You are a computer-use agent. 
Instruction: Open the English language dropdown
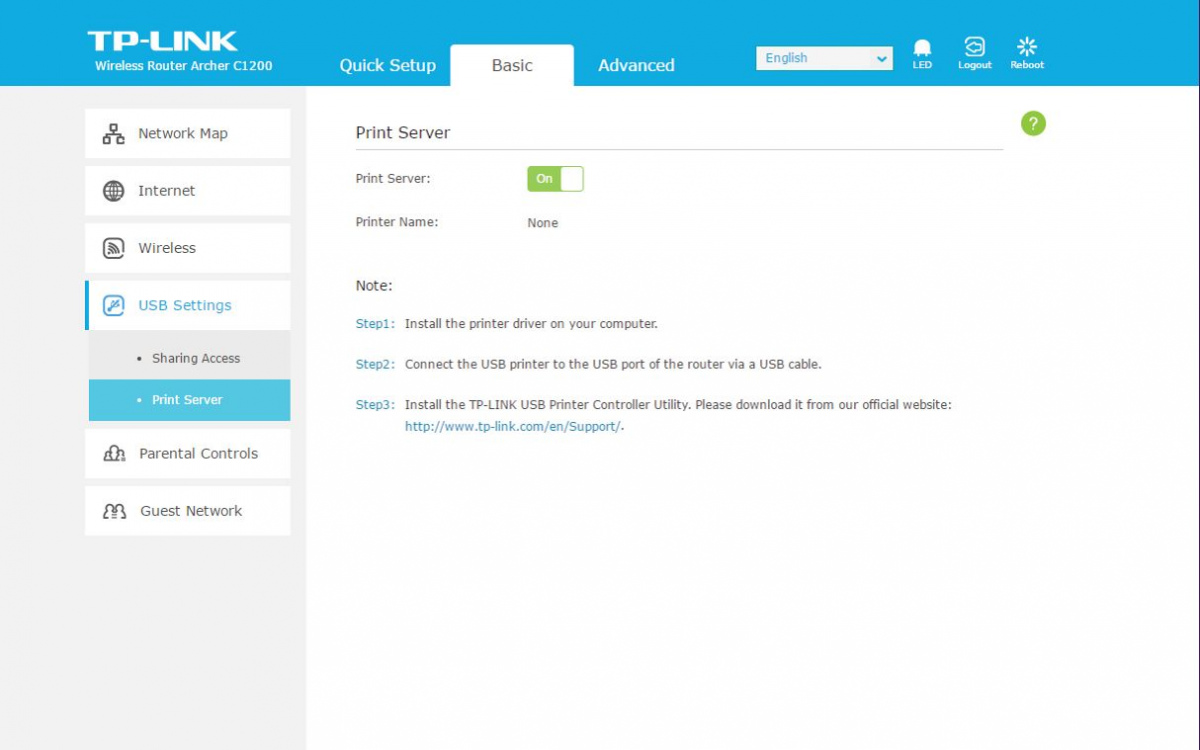824,58
